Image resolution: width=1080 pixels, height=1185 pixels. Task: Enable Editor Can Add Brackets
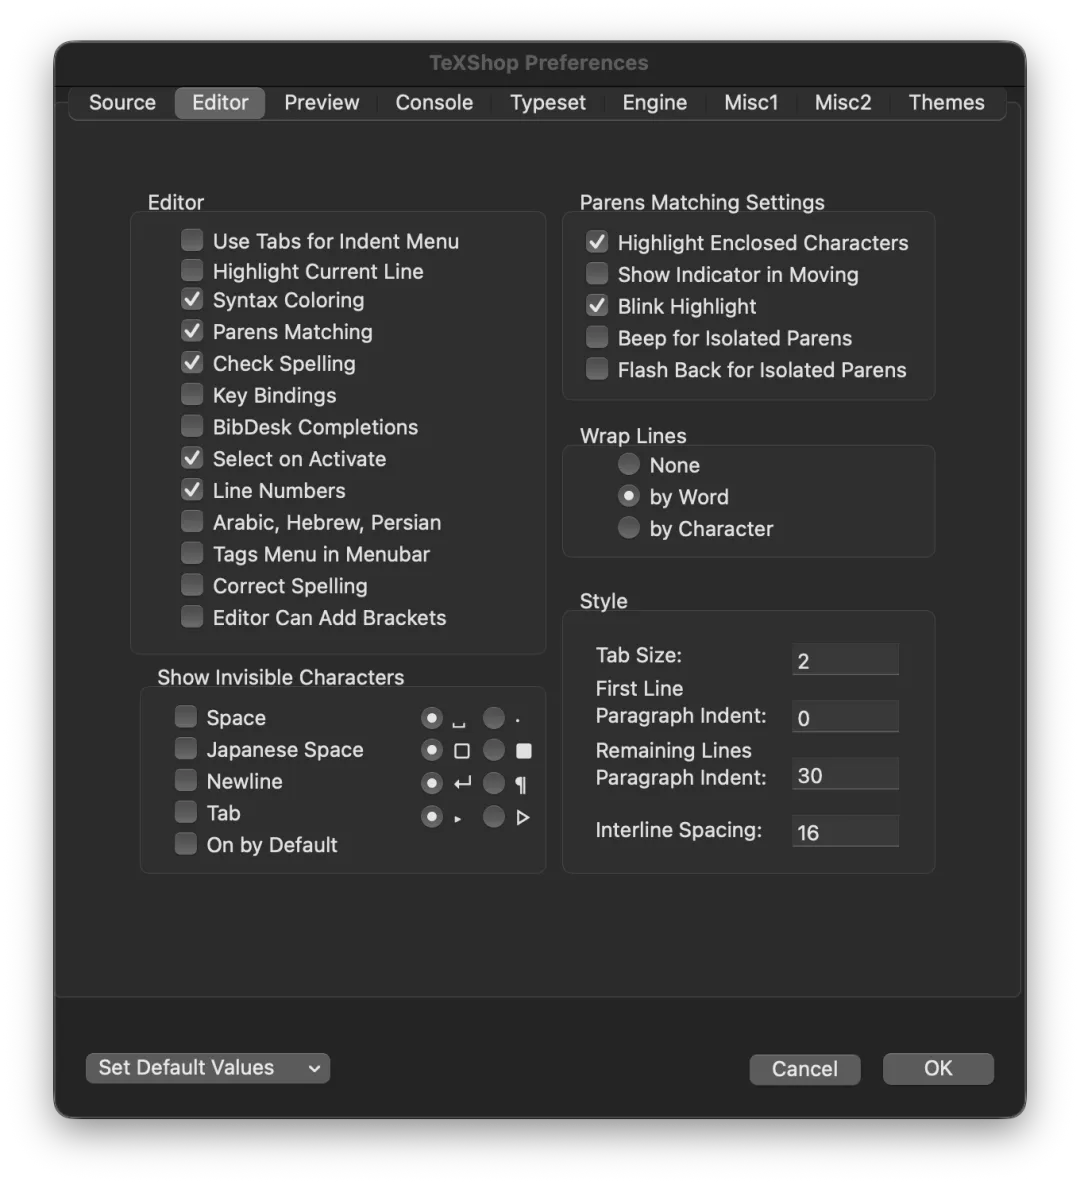[192, 617]
